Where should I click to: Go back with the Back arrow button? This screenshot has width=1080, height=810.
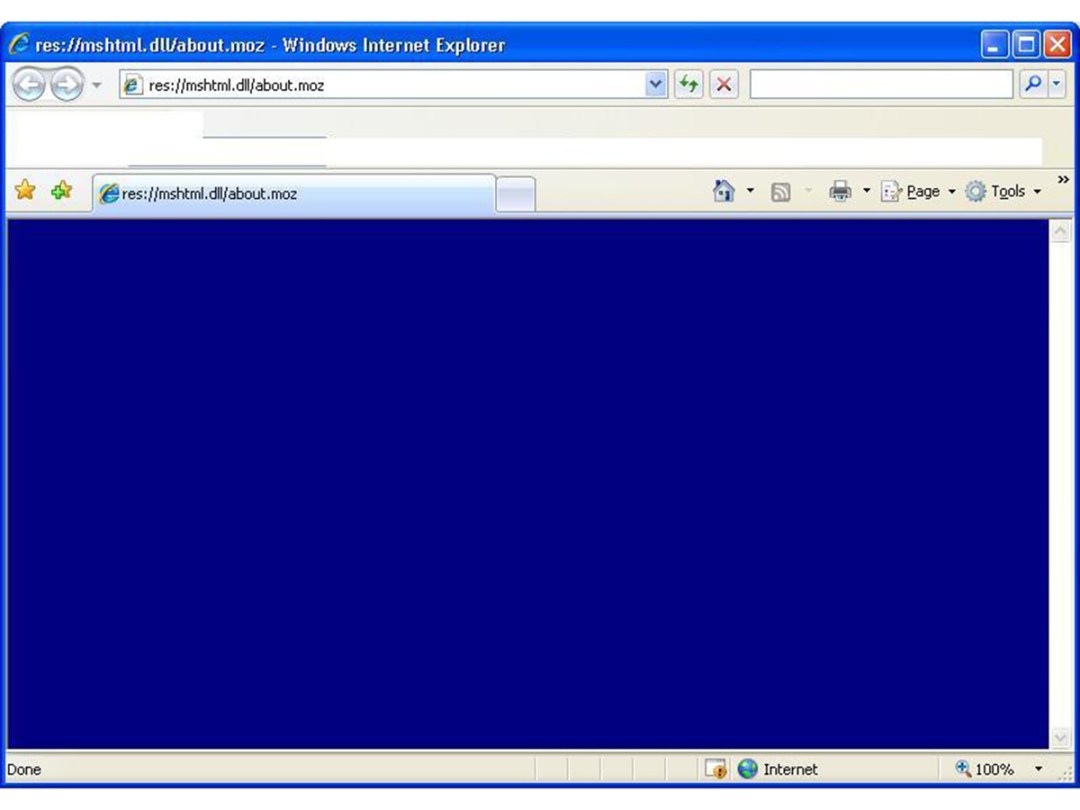pyautogui.click(x=29, y=85)
